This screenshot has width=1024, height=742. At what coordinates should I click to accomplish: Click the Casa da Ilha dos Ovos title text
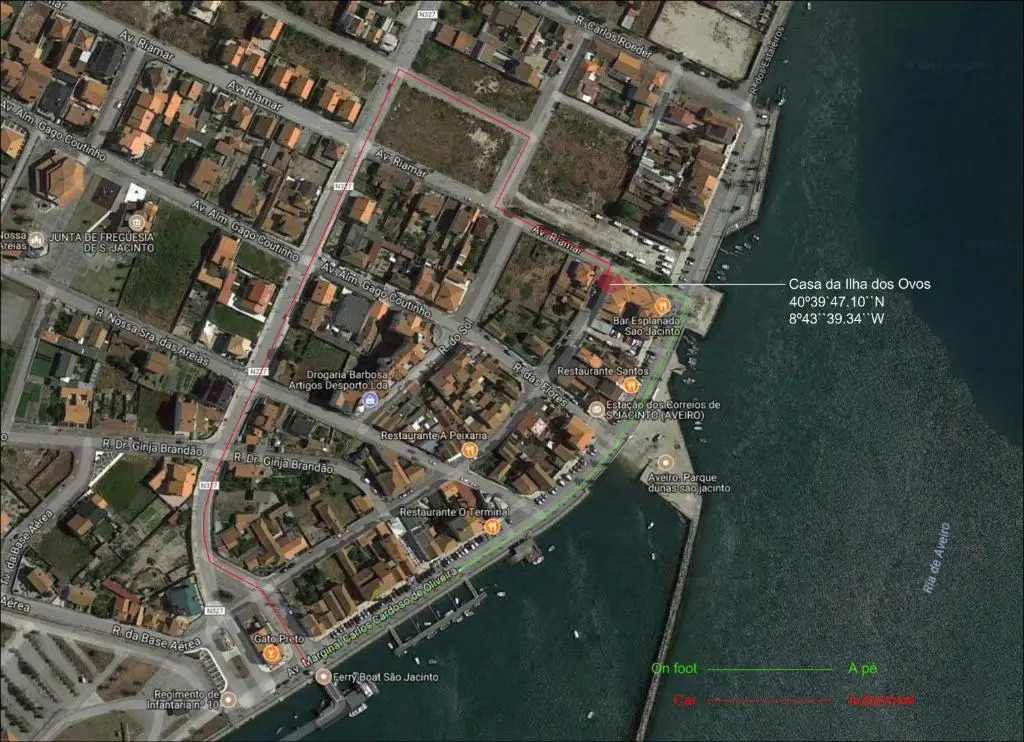tap(859, 285)
